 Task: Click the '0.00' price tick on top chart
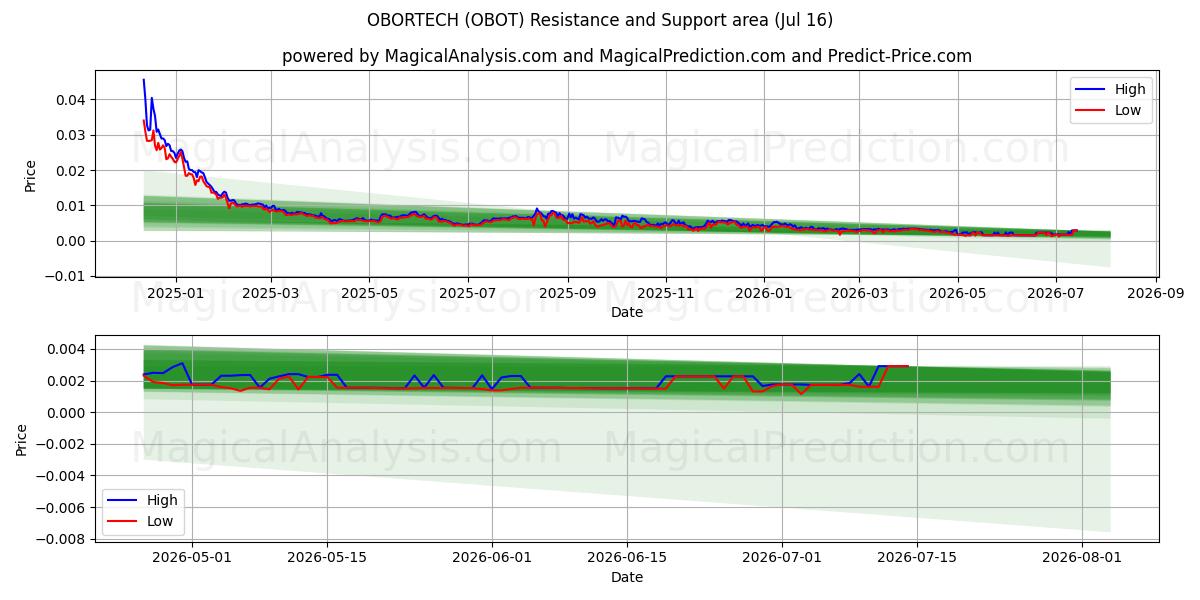(72, 241)
